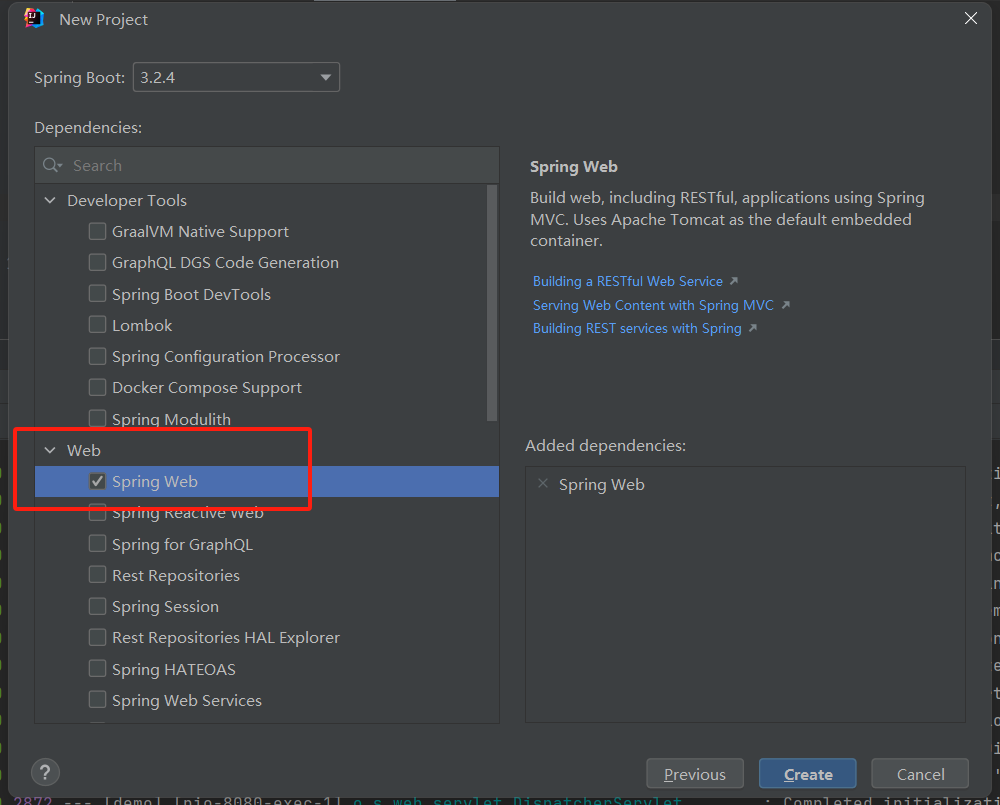Image resolution: width=1000 pixels, height=805 pixels.
Task: Click the Lombok row label
Action: click(142, 325)
